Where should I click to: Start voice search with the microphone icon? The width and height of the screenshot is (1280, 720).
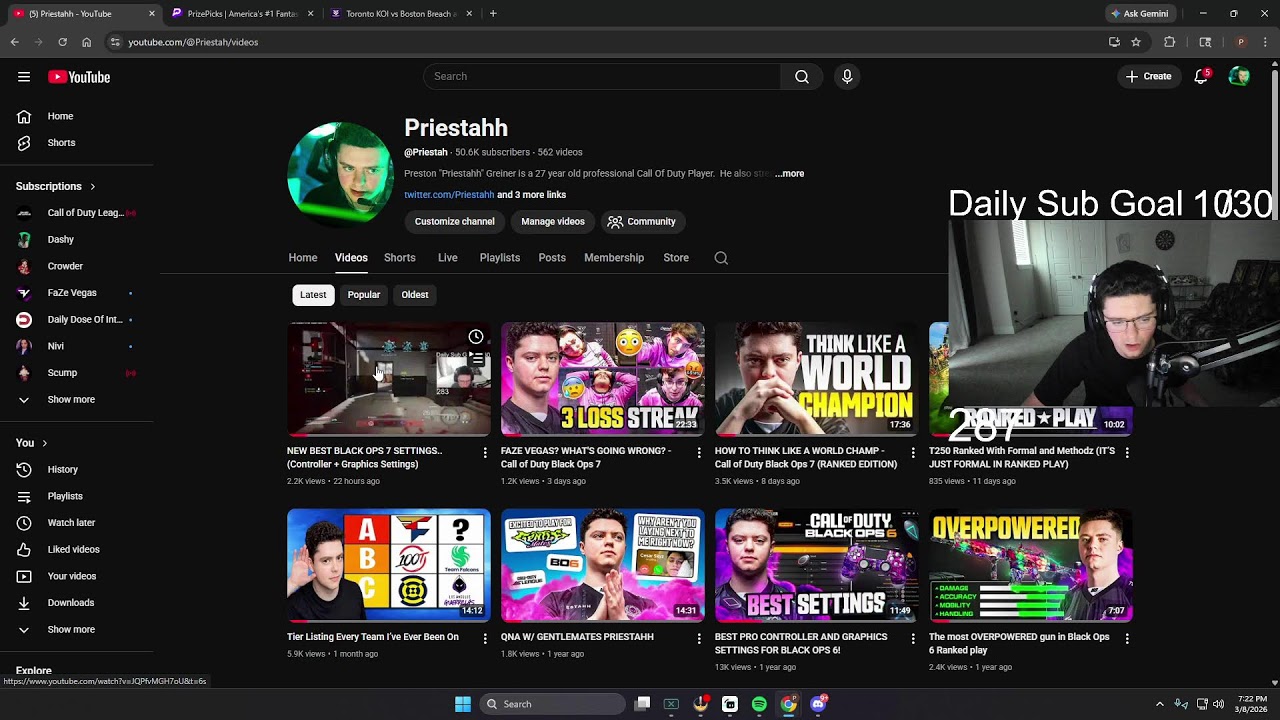[x=847, y=77]
